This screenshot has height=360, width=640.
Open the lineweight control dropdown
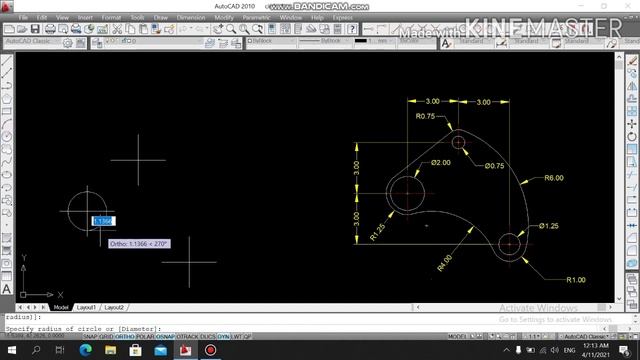(374, 42)
